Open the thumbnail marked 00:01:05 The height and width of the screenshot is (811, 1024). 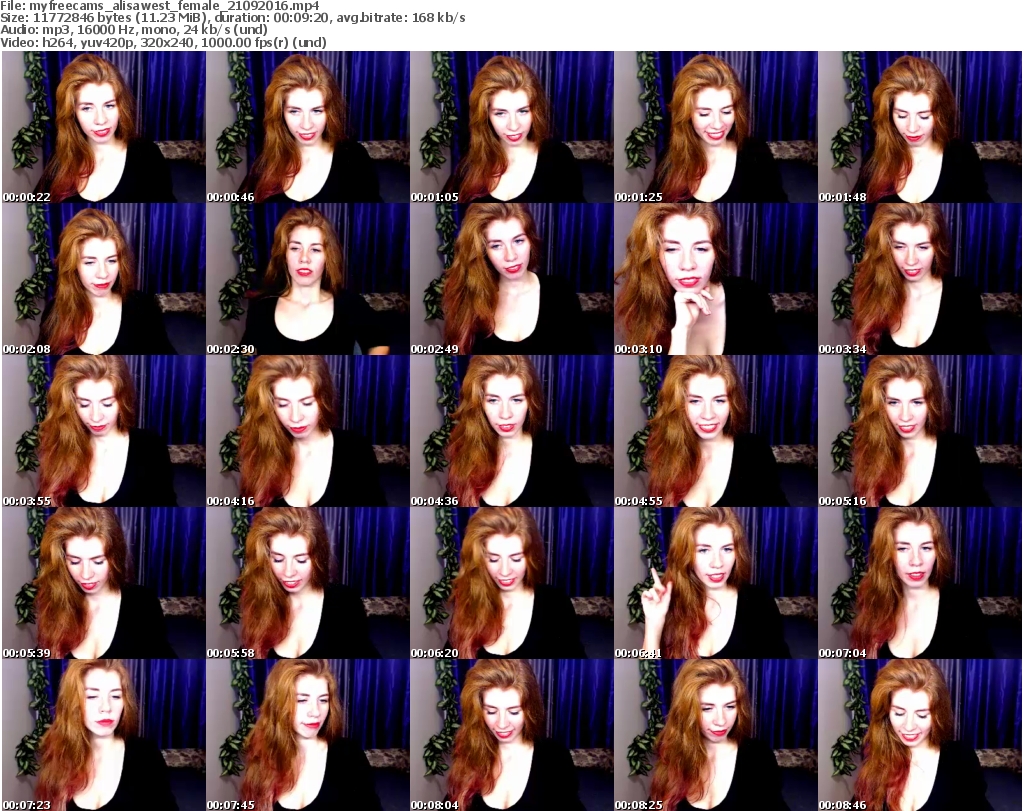coord(511,127)
